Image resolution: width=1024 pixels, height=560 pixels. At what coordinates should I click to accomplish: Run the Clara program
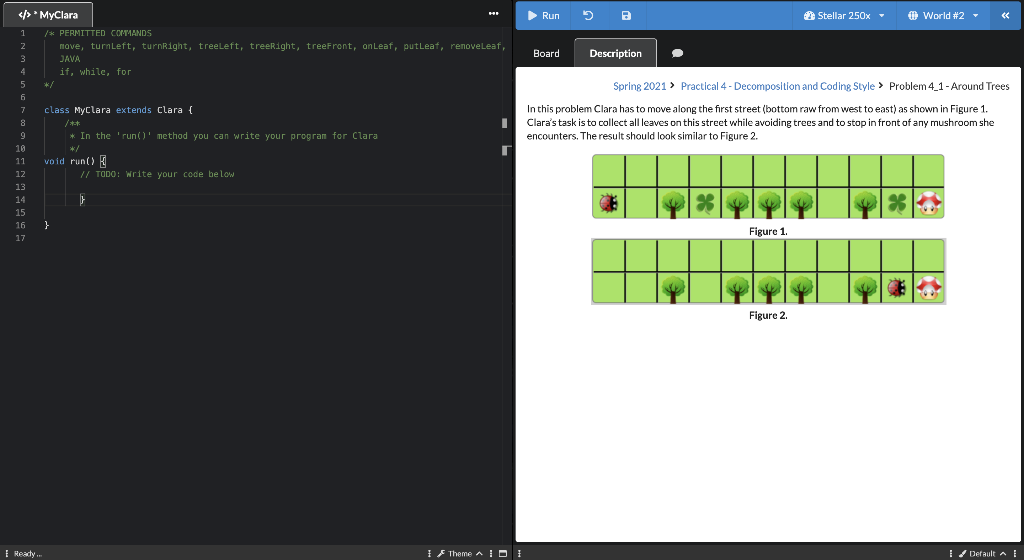pyautogui.click(x=543, y=16)
